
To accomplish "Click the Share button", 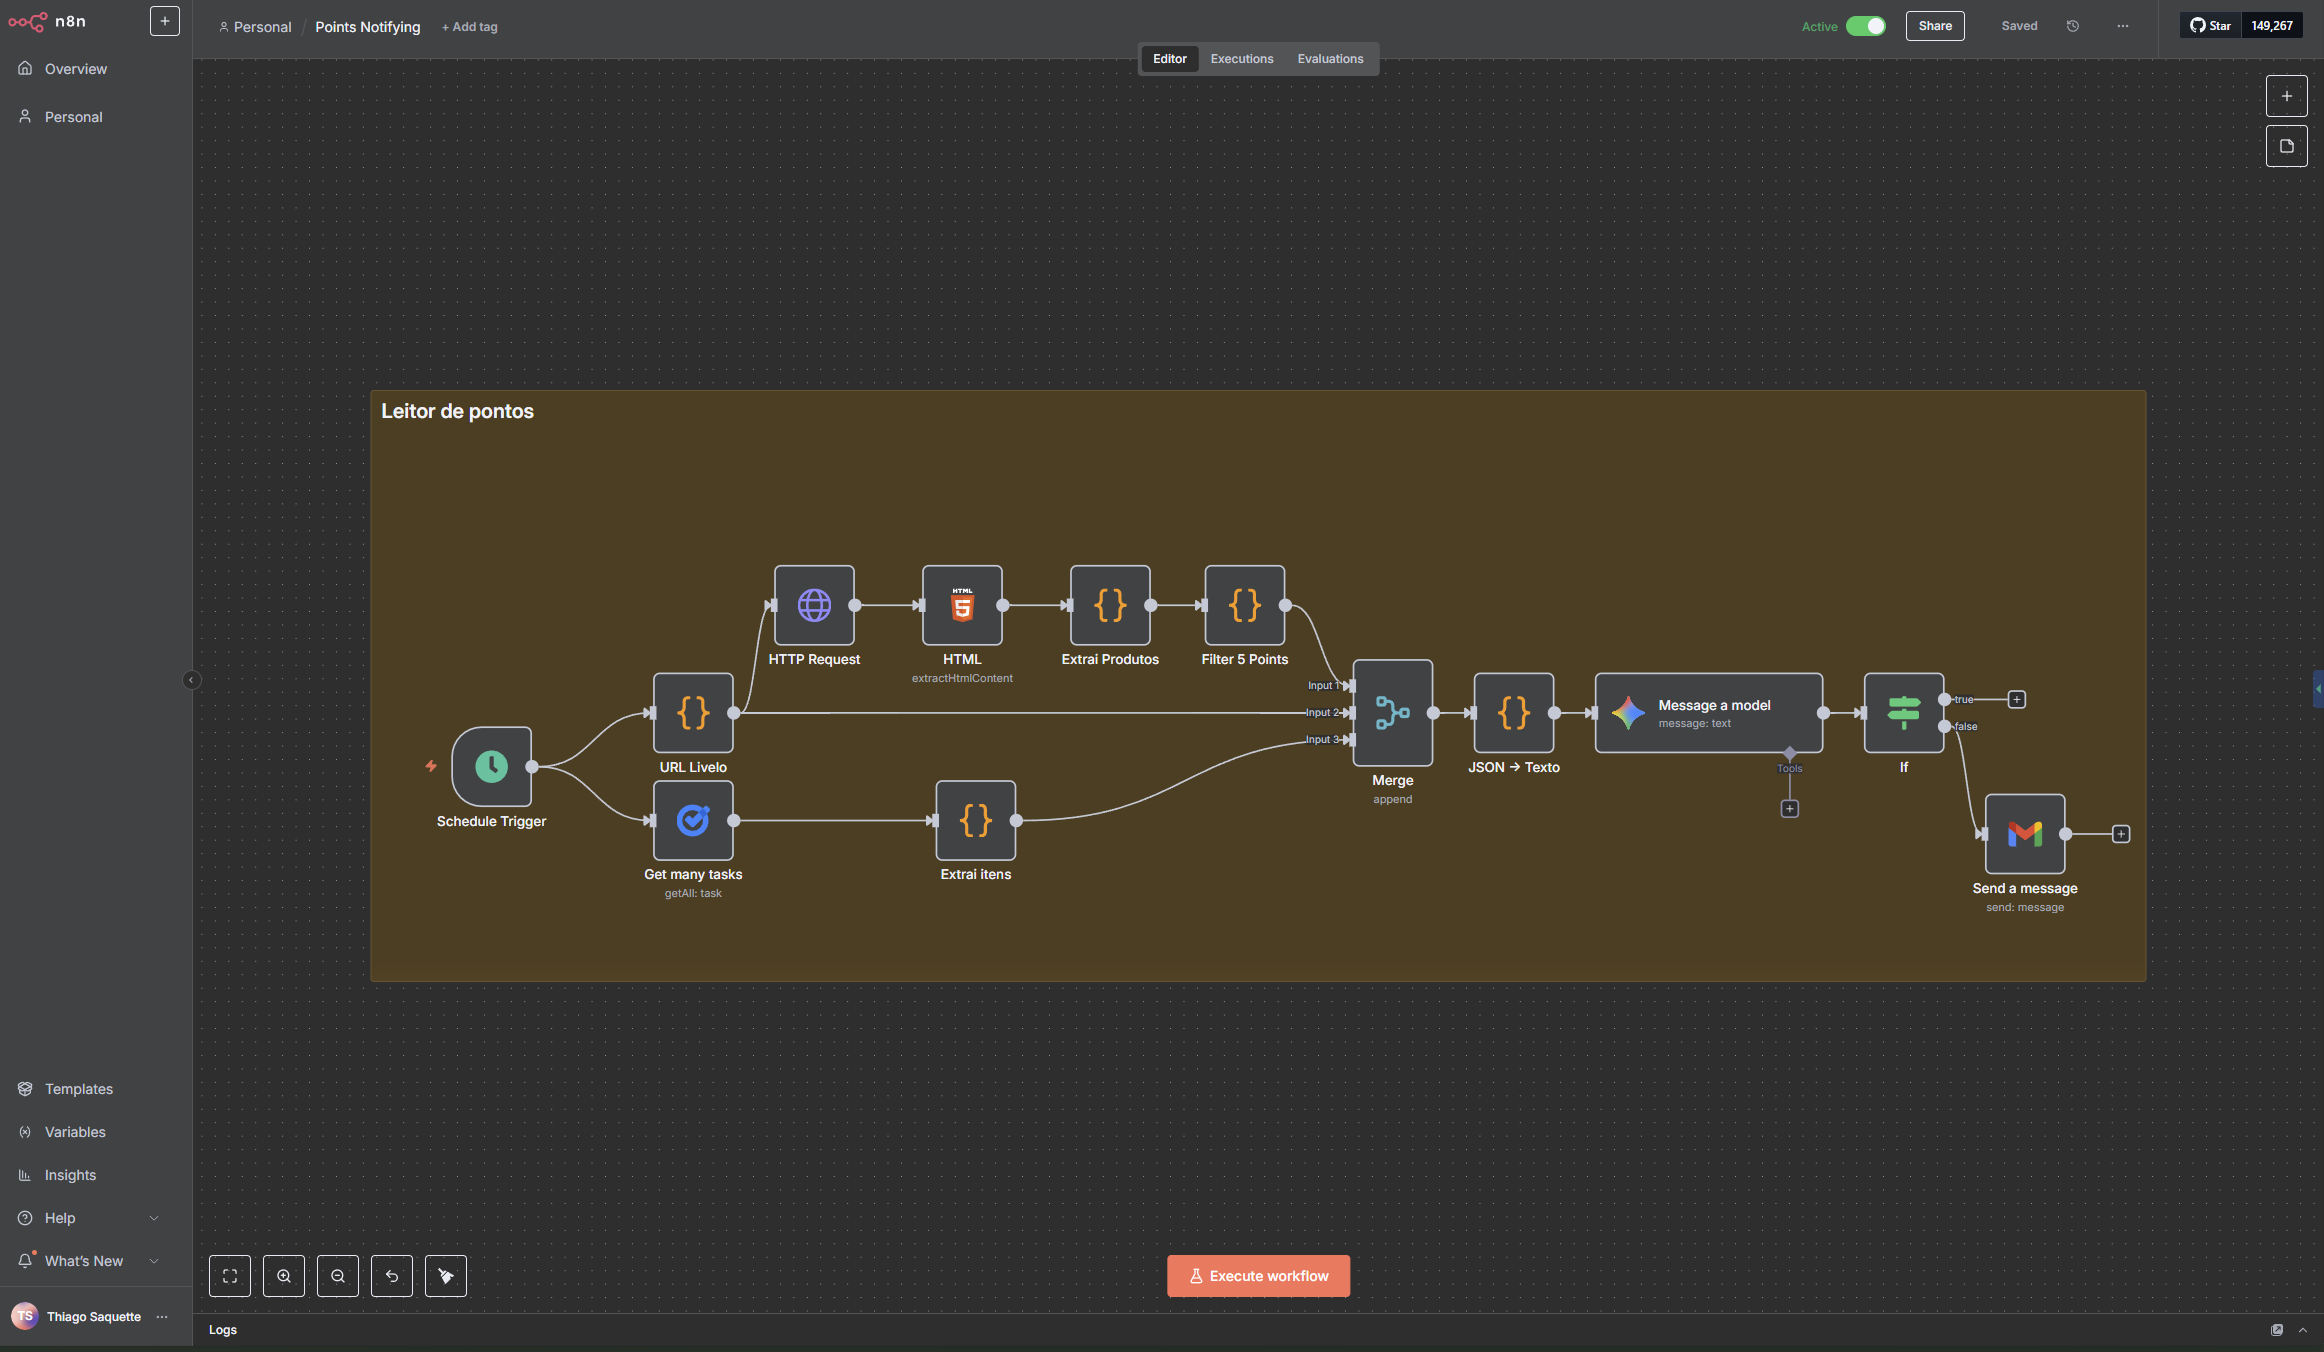I will click(x=1934, y=26).
